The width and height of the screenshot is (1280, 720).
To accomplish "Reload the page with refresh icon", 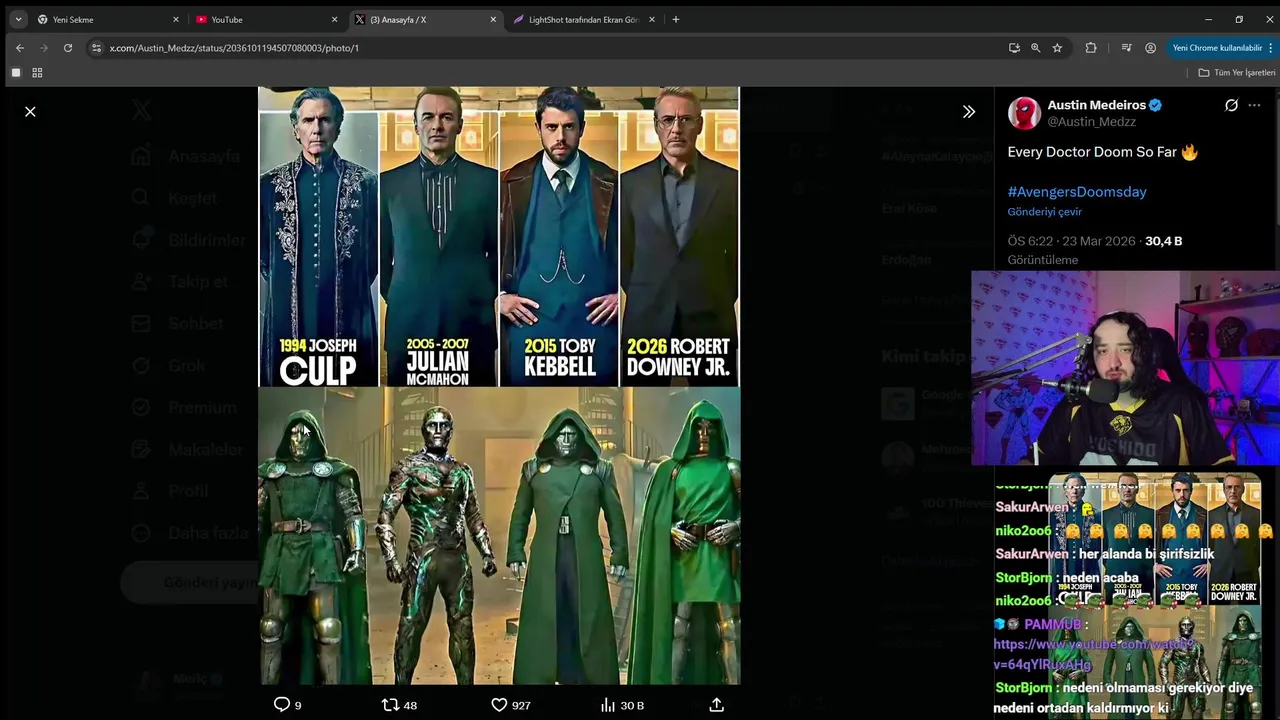I will coord(68,47).
